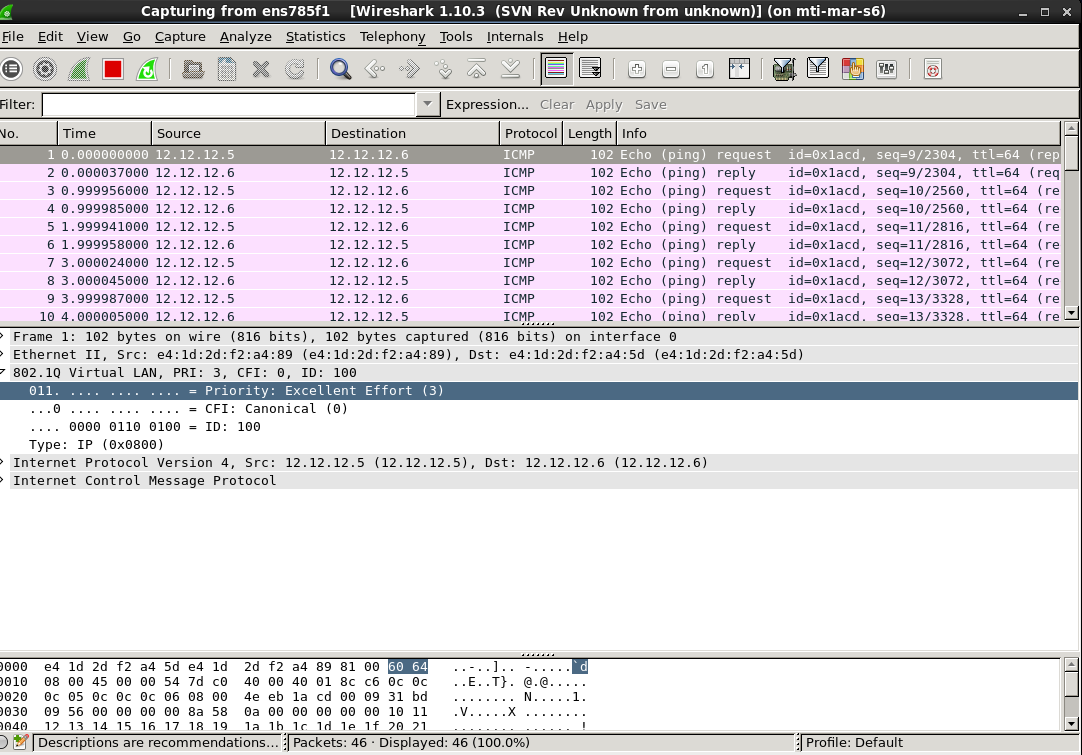This screenshot has width=1082, height=755.
Task: Sort by Destination column header
Action: [x=412, y=133]
